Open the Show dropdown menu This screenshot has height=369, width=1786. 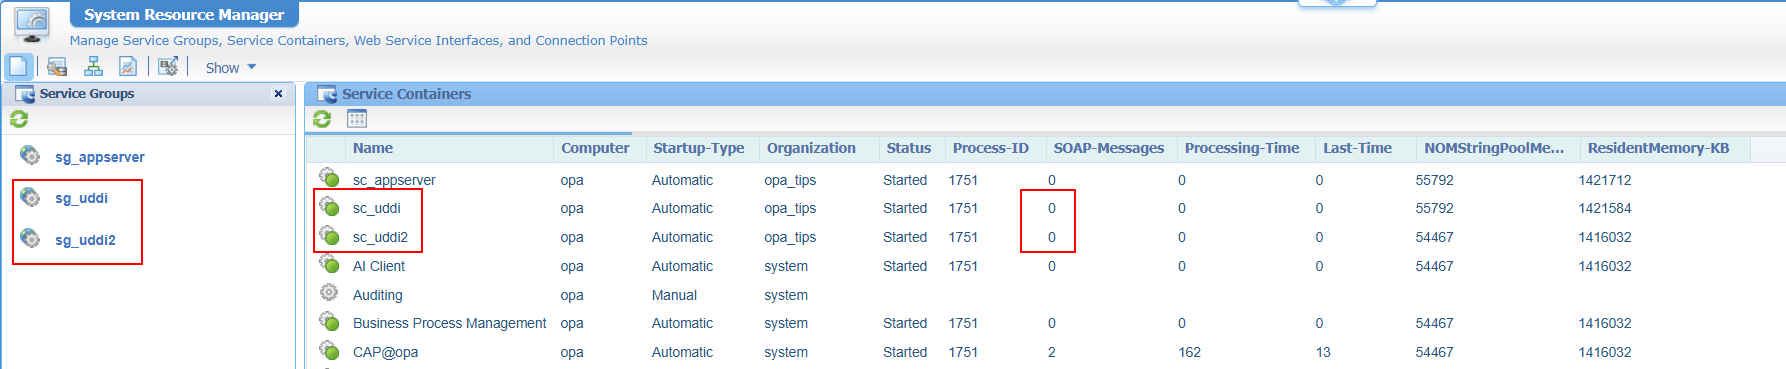[231, 68]
